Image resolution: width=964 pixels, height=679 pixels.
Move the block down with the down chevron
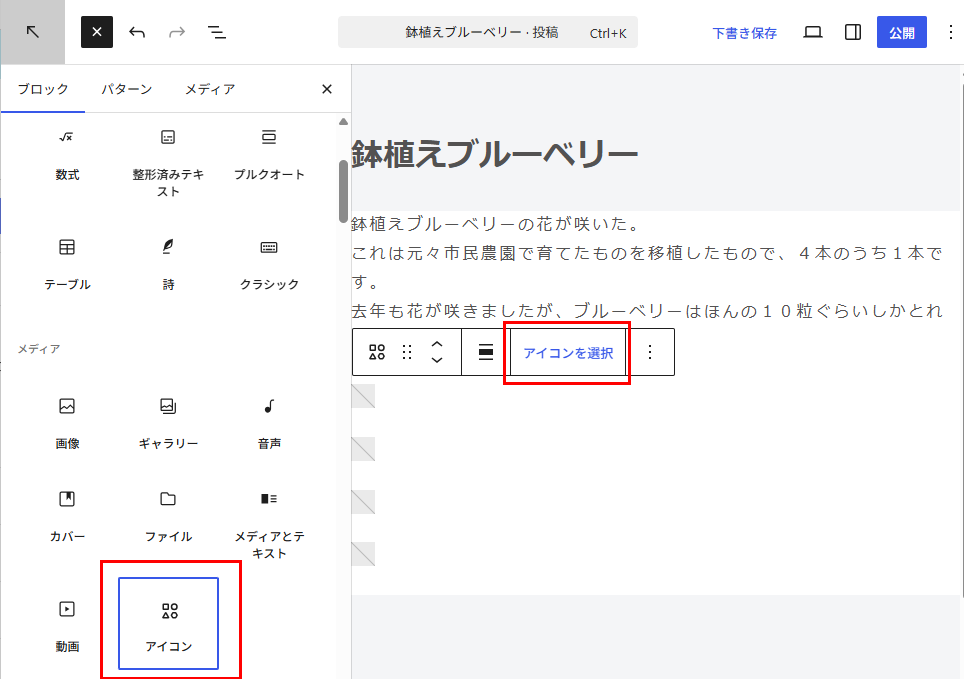(x=437, y=360)
